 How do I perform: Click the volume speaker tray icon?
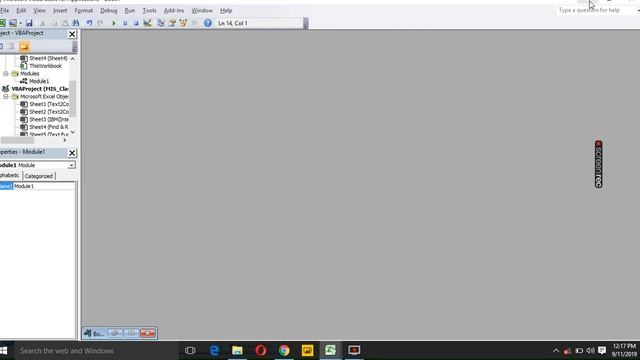590,351
